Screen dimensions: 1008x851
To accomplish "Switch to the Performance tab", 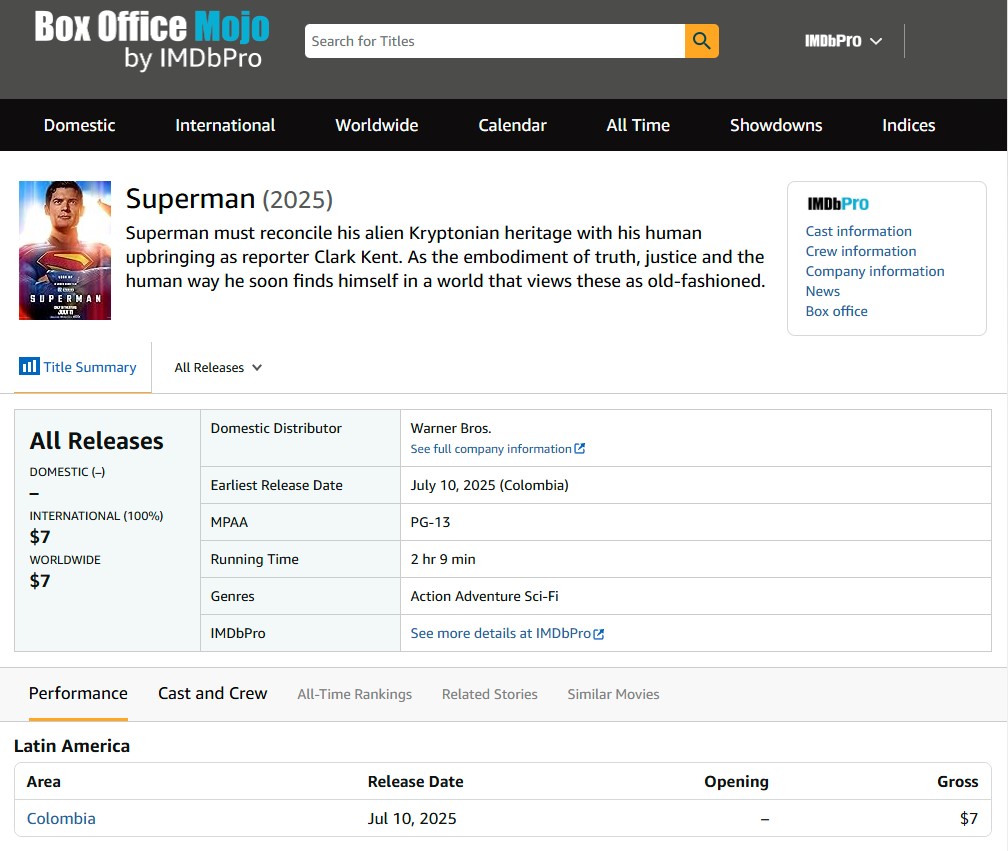I will tap(78, 694).
